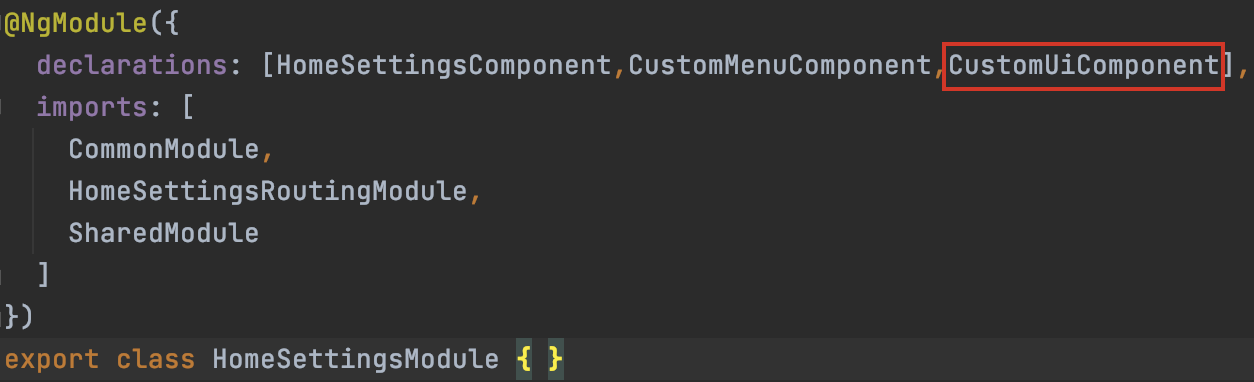Click the highlighted opening brace of class body

pos(524,359)
